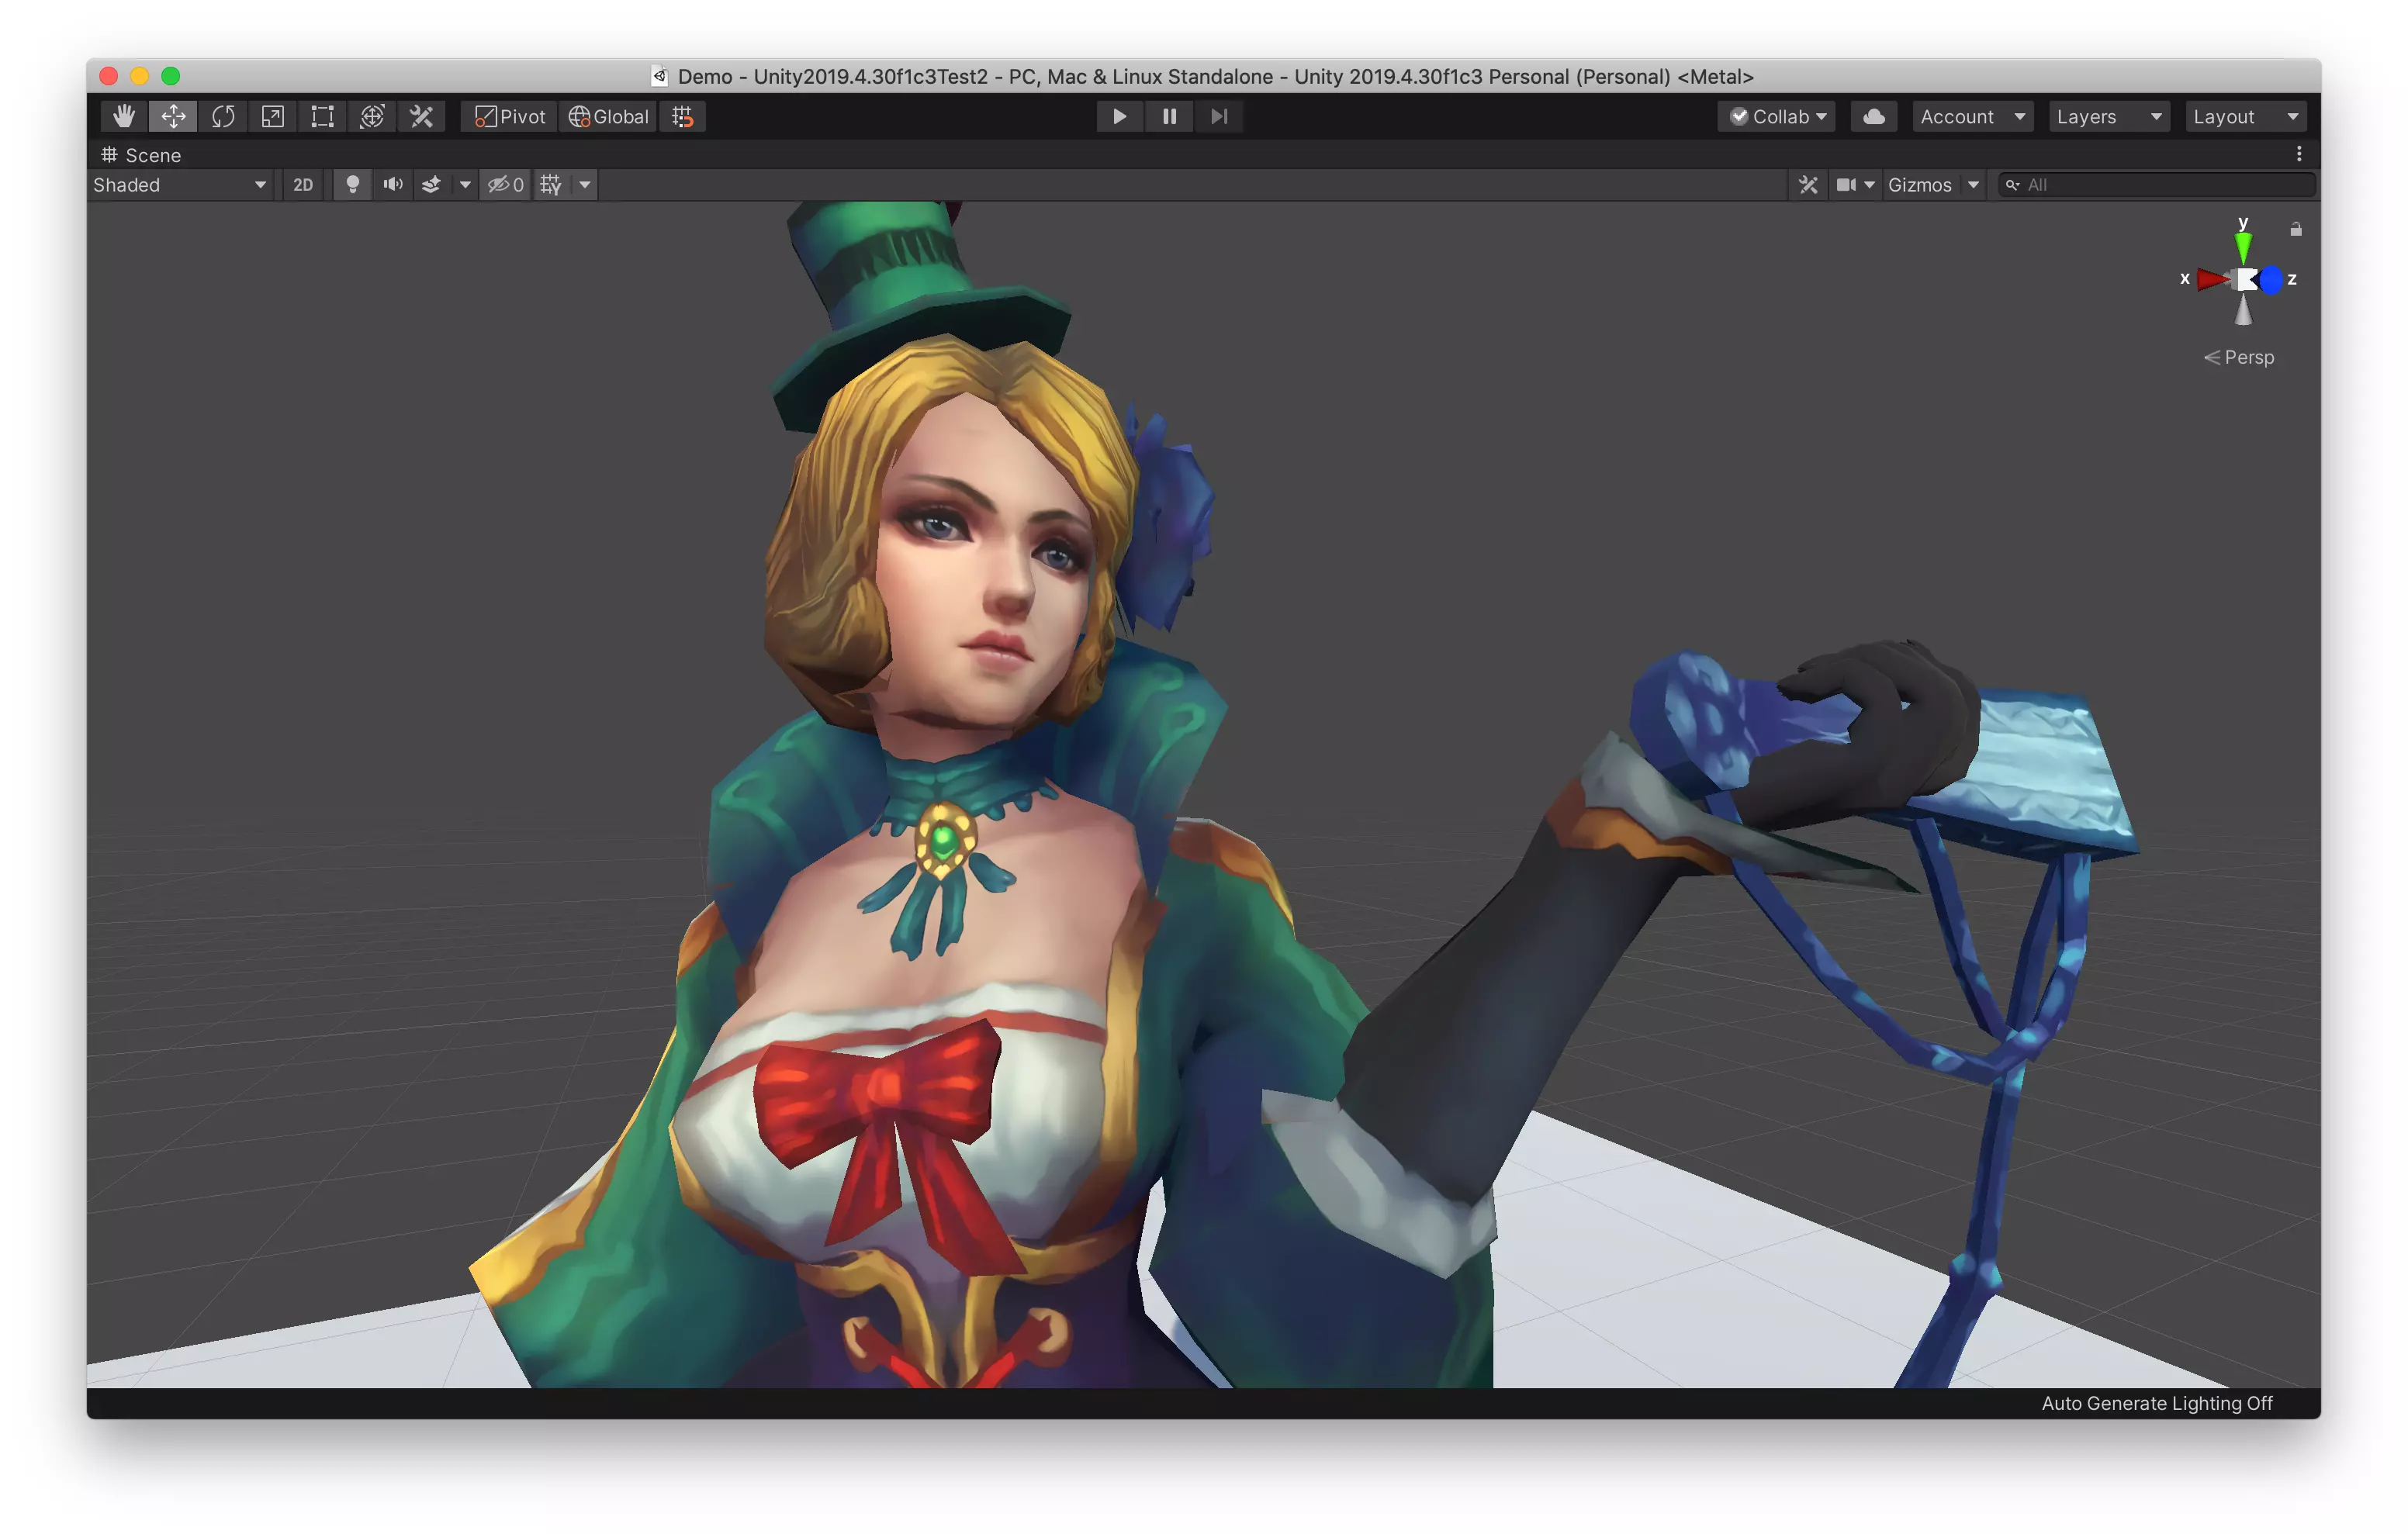This screenshot has height=1534, width=2408.
Task: Click the scene search field
Action: (2157, 185)
